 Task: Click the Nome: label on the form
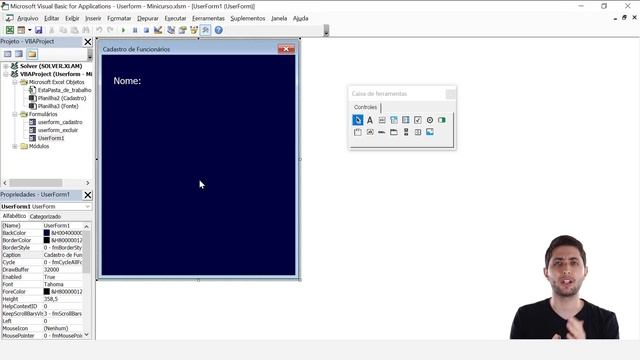coord(127,81)
